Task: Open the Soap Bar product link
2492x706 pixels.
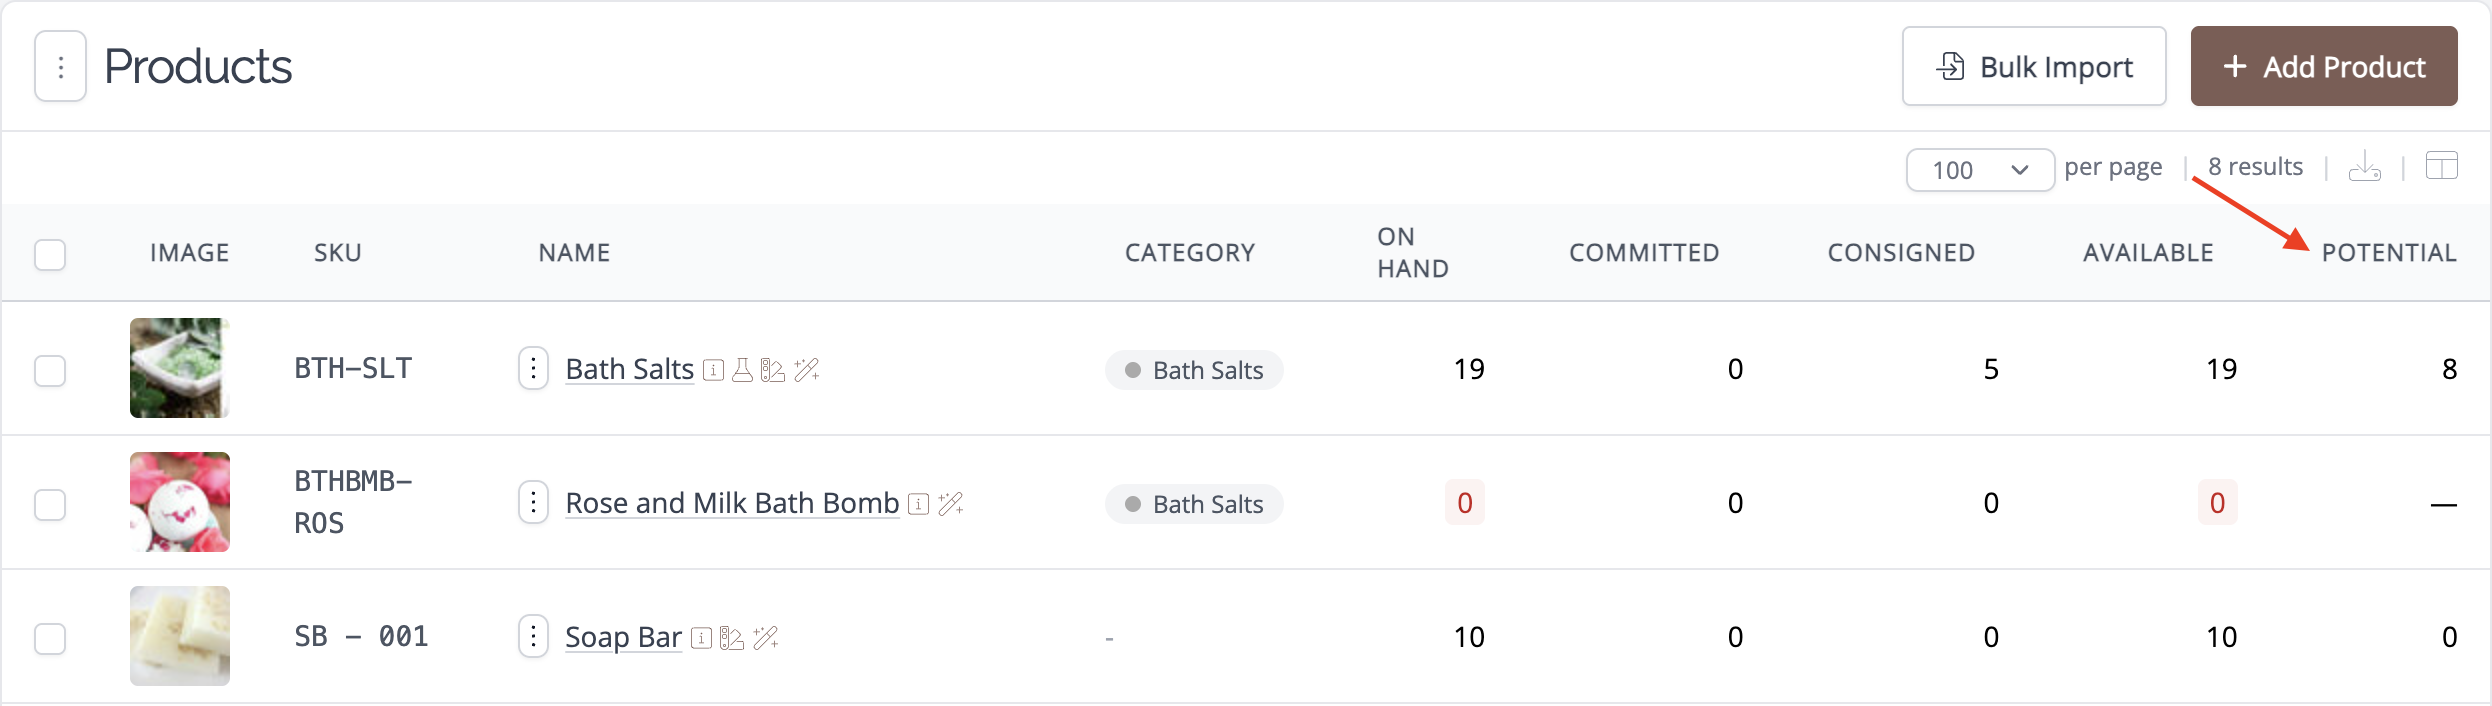Action: coord(623,637)
